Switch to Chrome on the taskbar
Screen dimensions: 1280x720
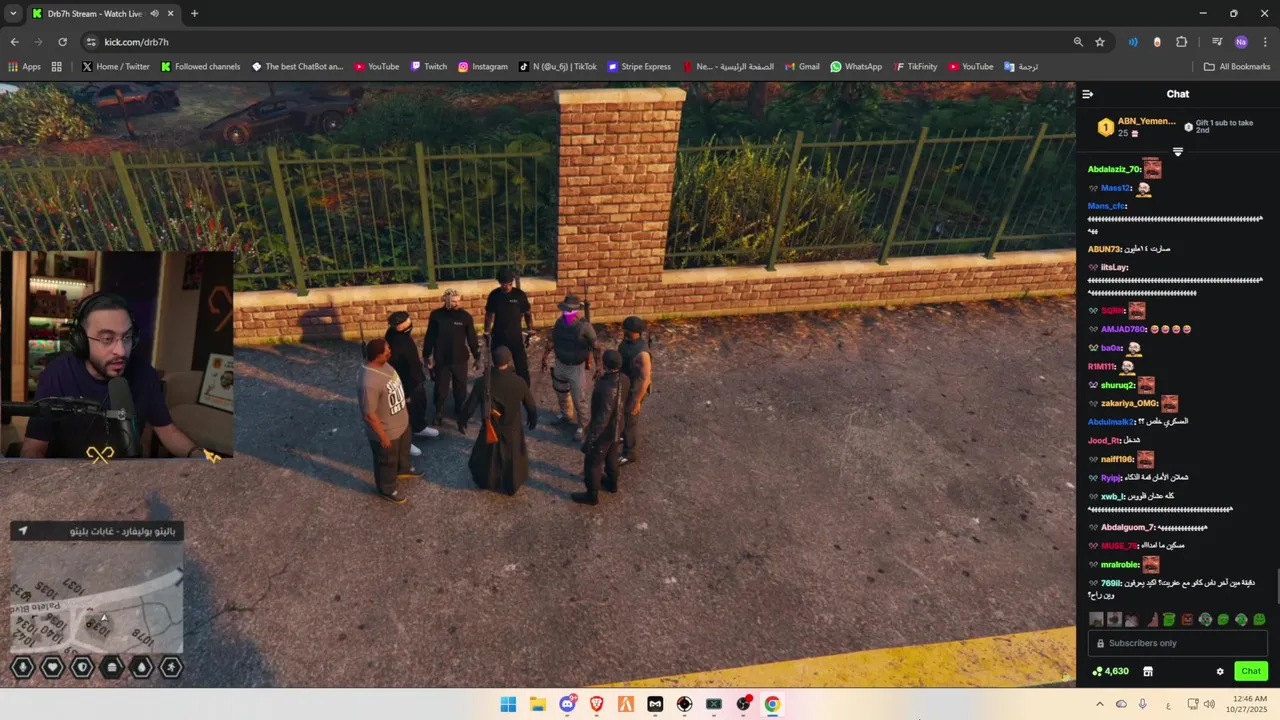point(772,704)
